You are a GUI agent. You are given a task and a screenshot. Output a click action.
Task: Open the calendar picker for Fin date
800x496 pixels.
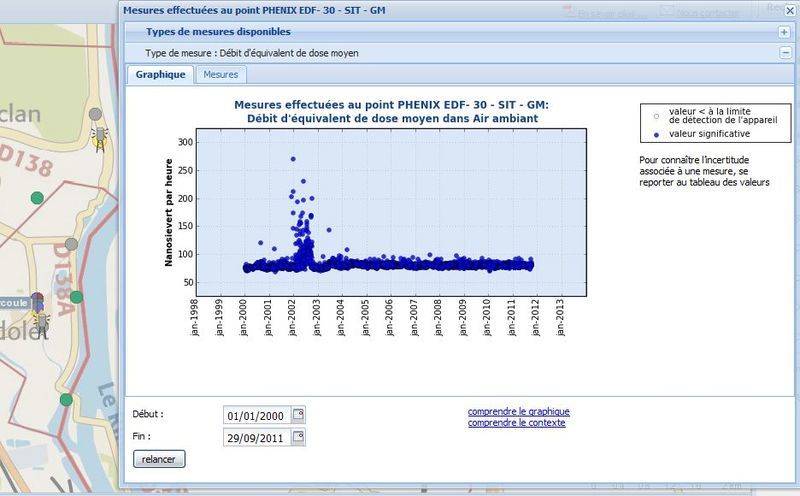298,437
